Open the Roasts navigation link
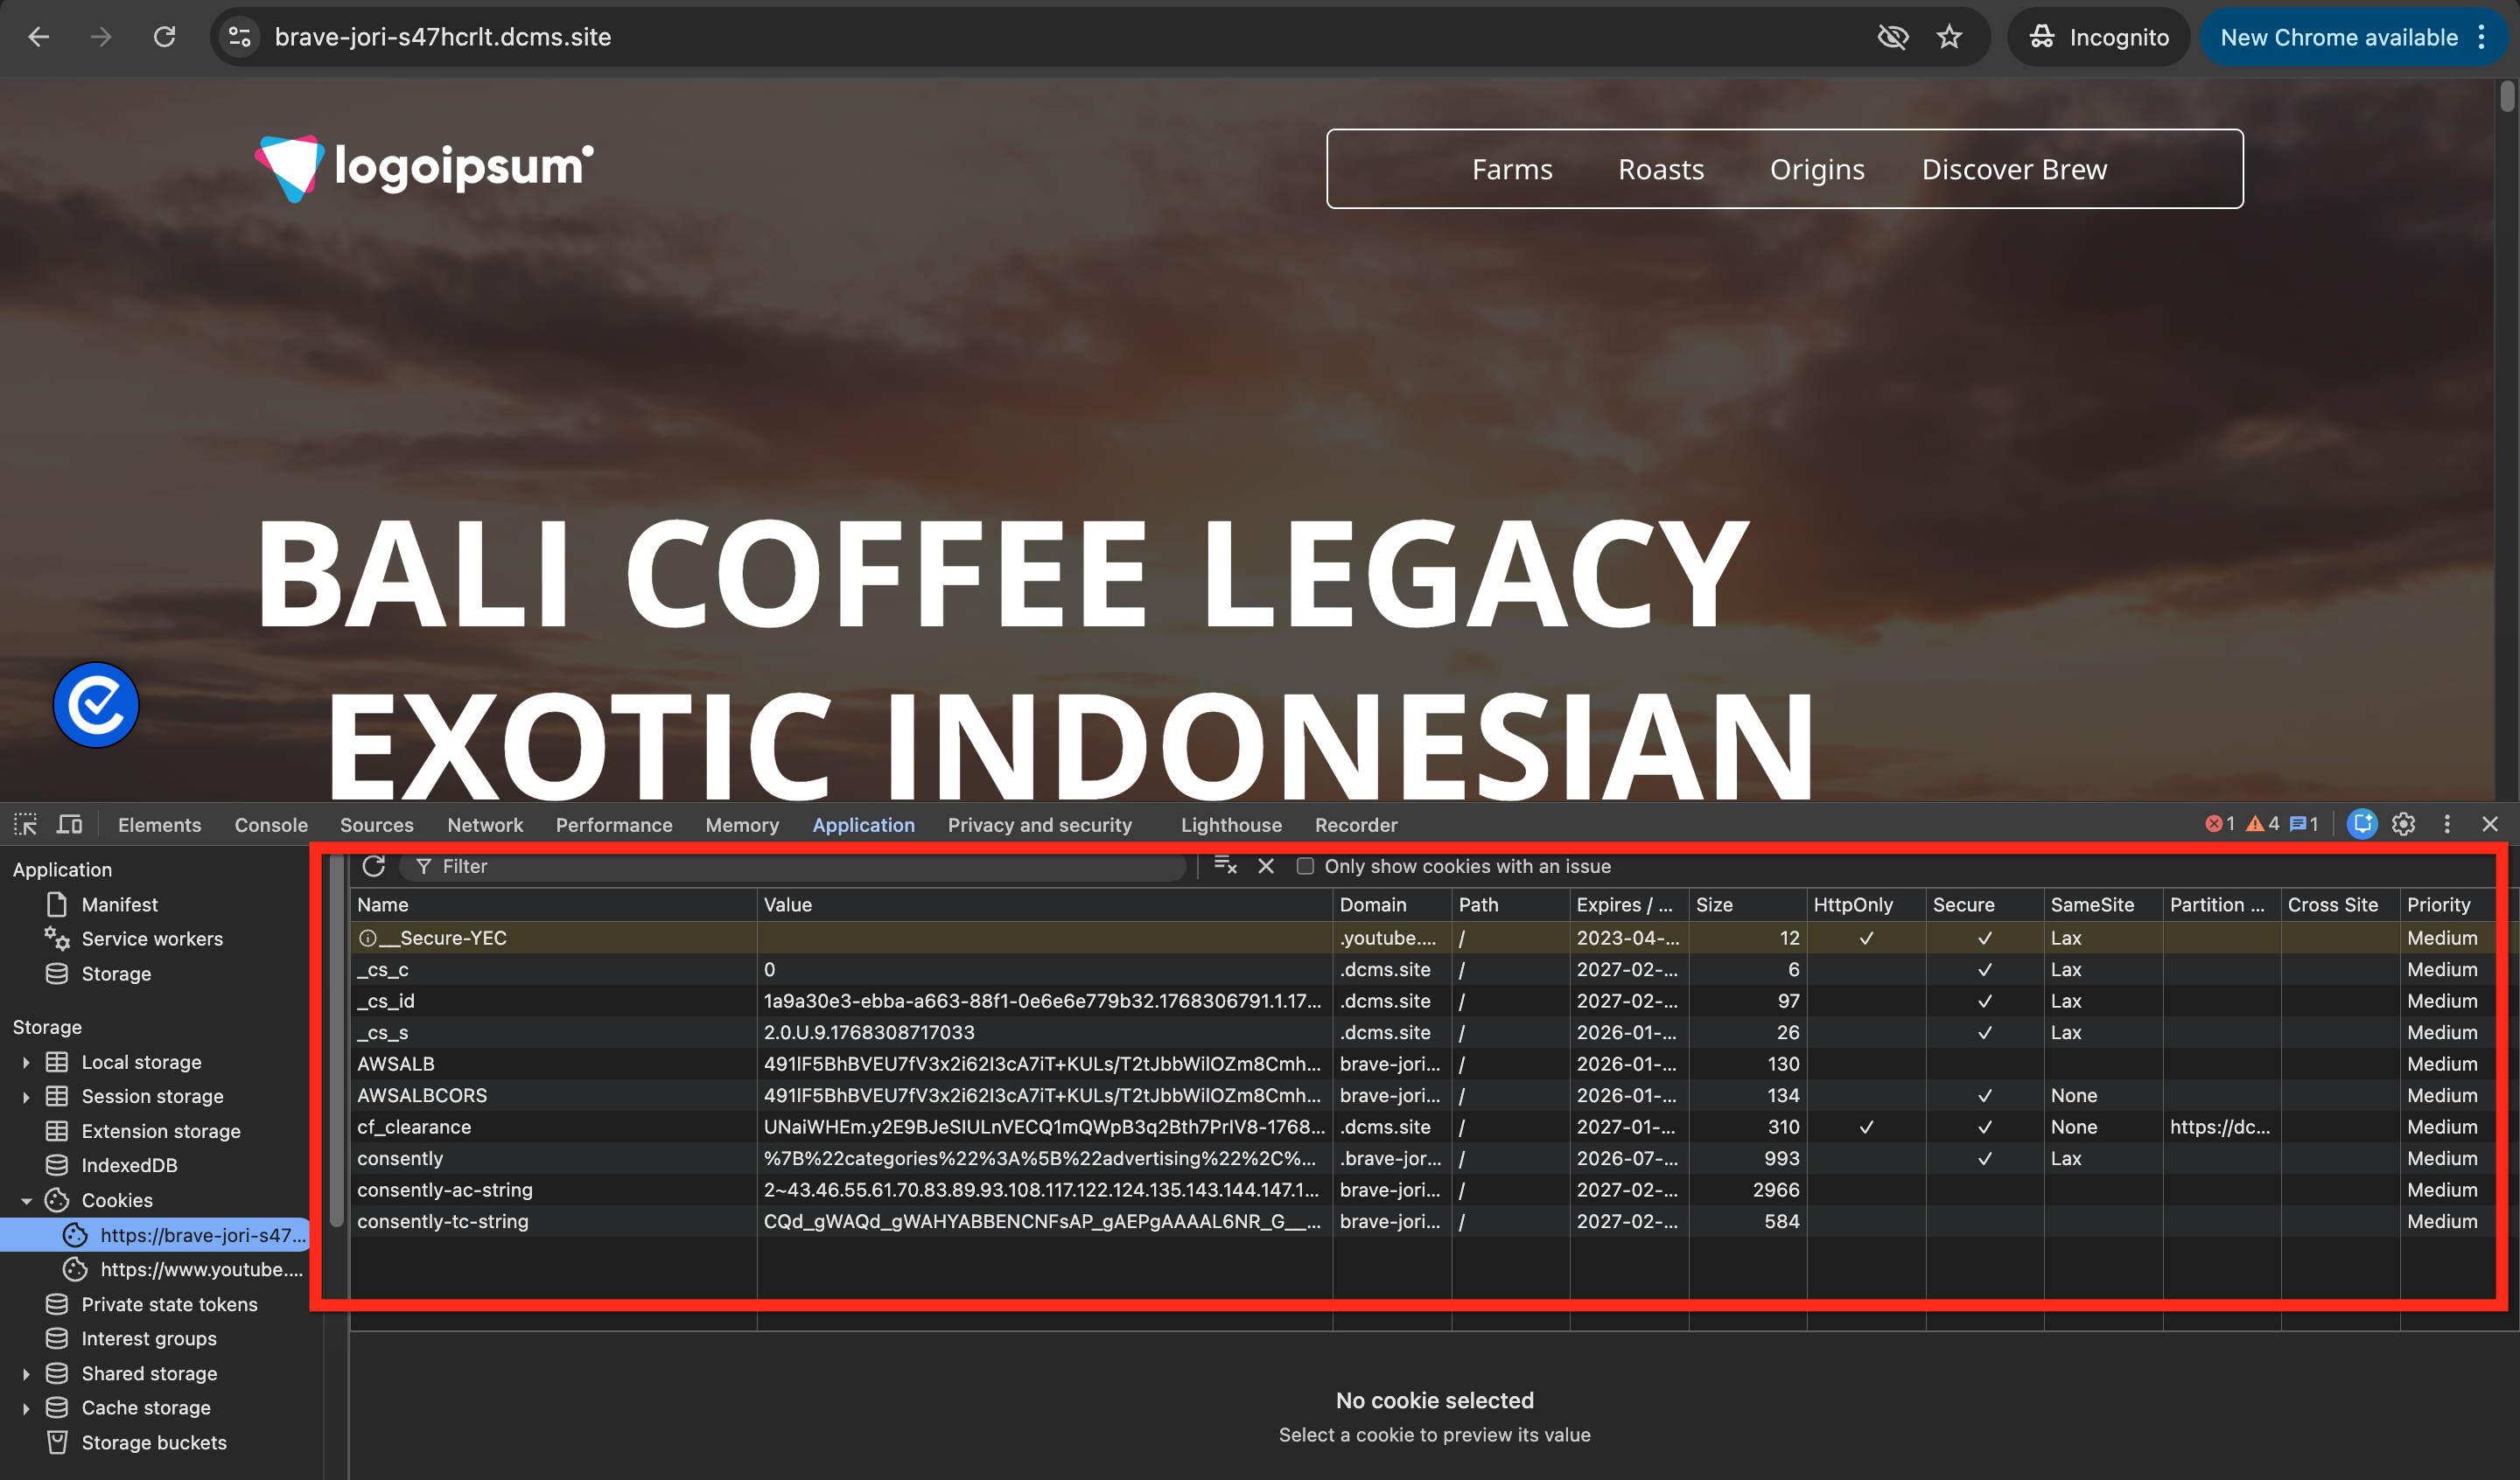Image resolution: width=2520 pixels, height=1480 pixels. click(1660, 169)
